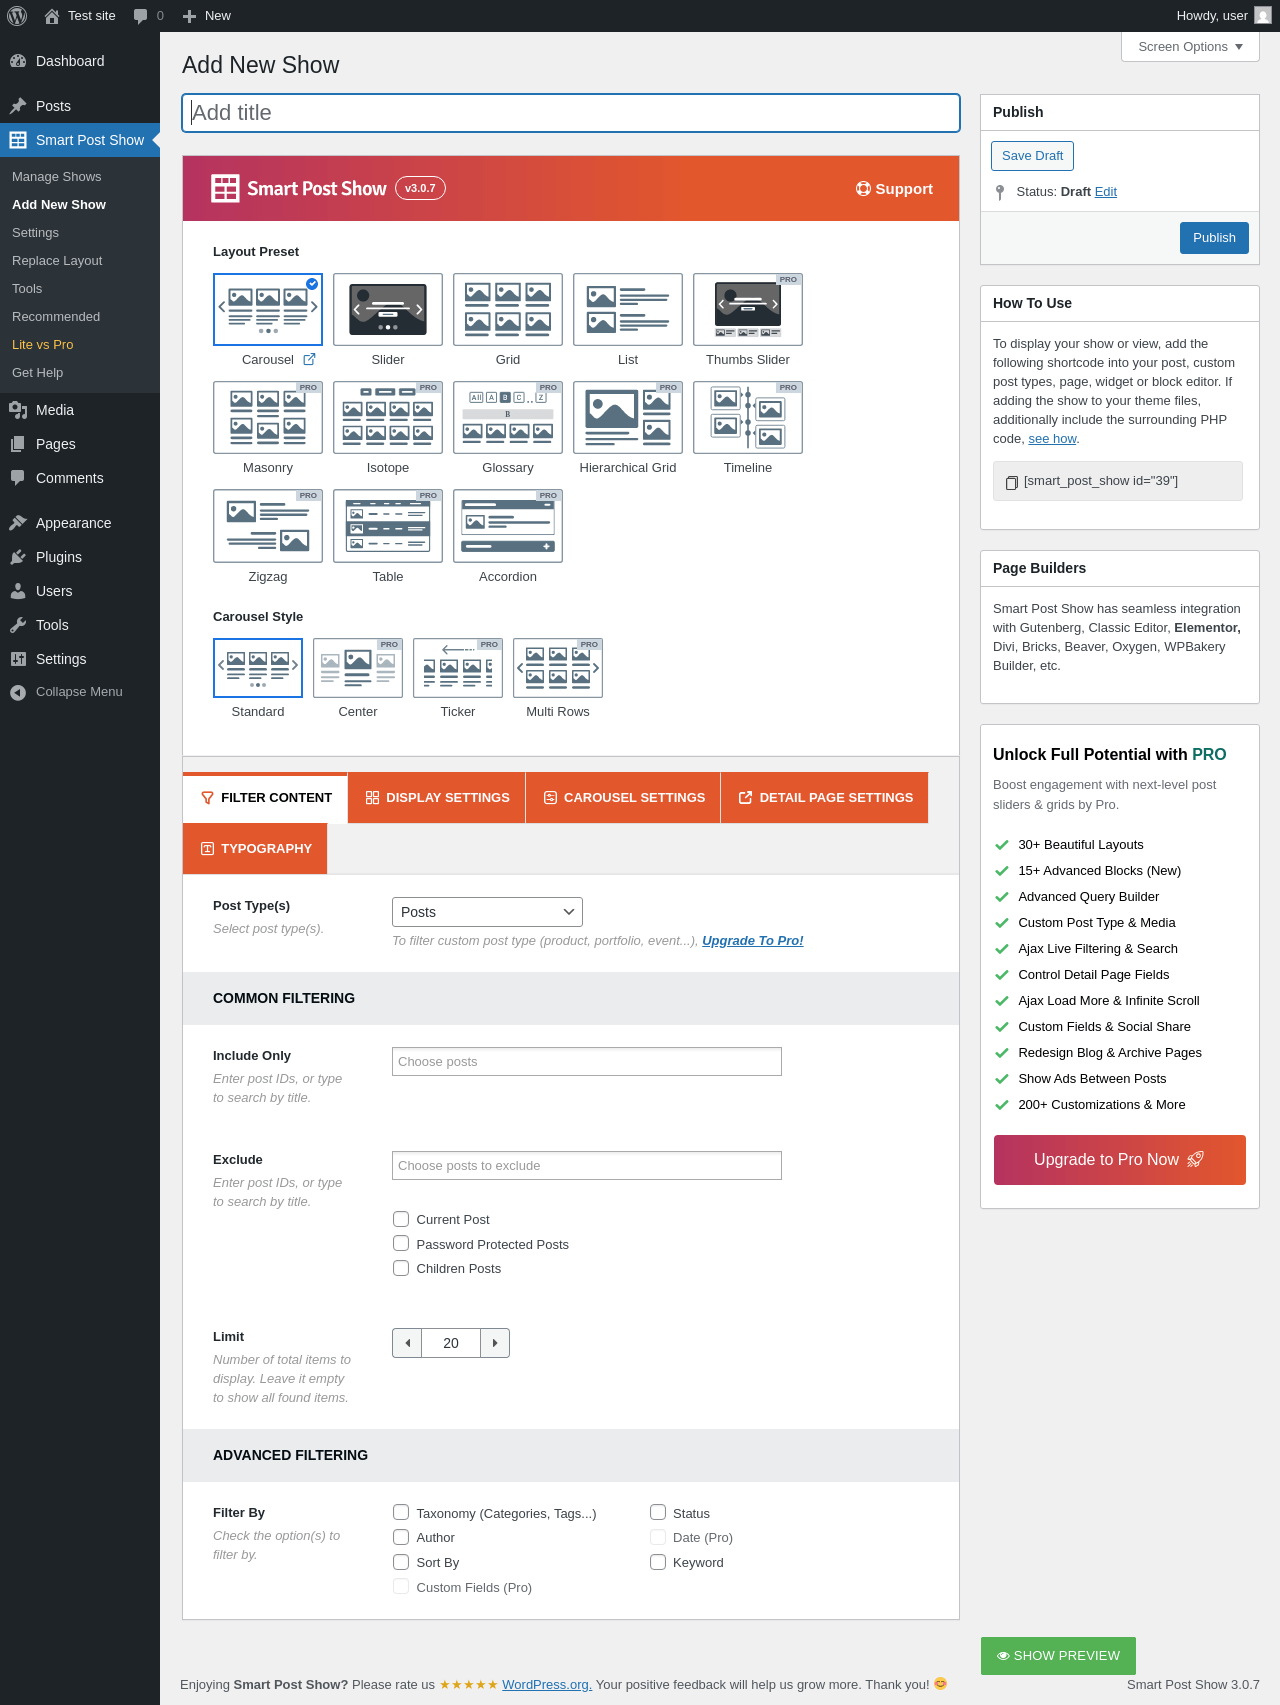This screenshot has width=1280, height=1705.
Task: Open Manage Shows submenu item
Action: tap(57, 177)
